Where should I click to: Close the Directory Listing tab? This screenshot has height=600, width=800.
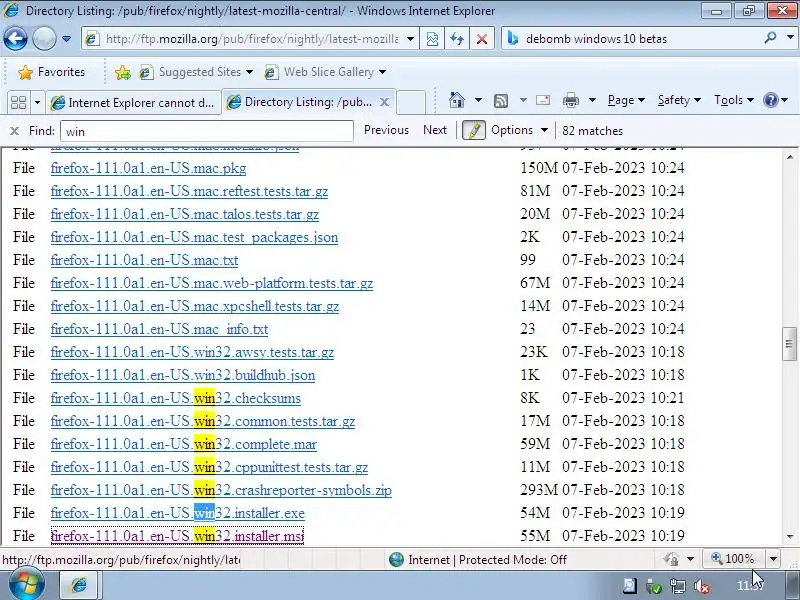[385, 103]
